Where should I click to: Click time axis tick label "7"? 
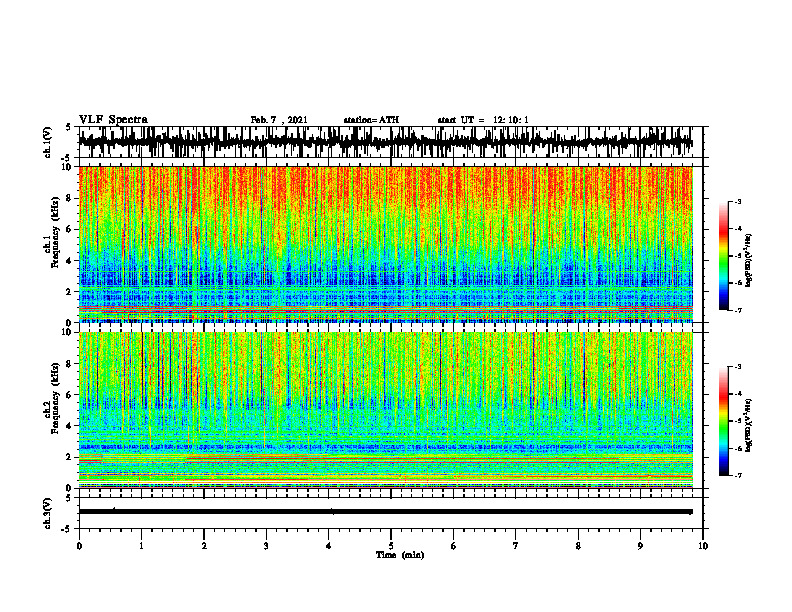[516, 546]
